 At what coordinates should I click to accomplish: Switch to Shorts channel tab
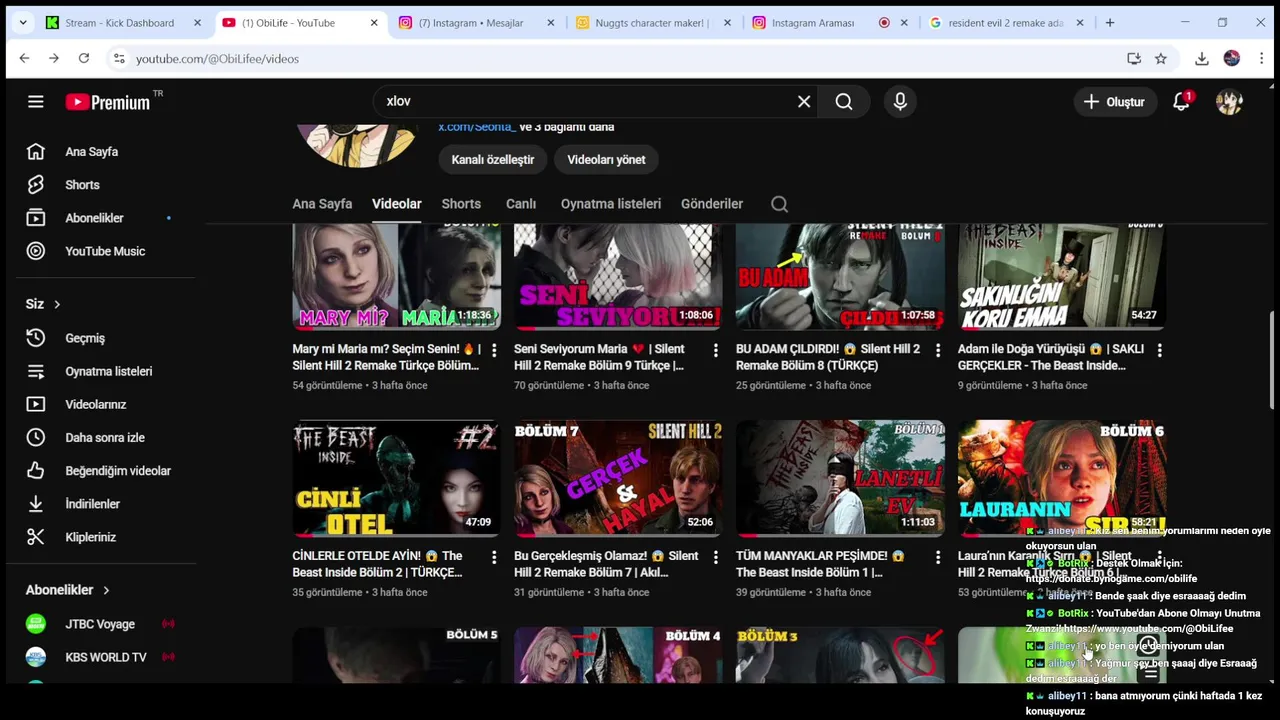461,204
